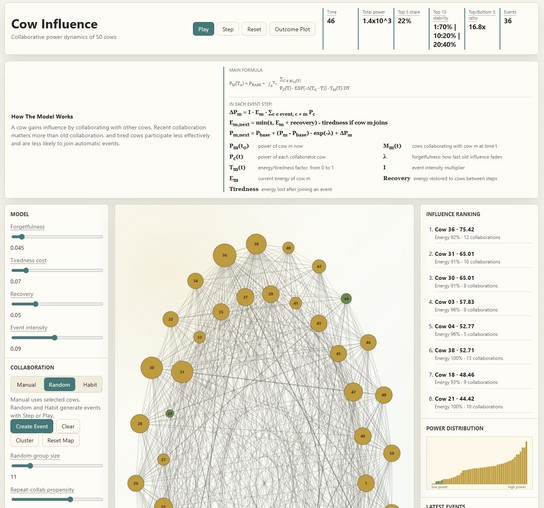Image resolution: width=544 pixels, height=508 pixels.
Task: Select cow node 35 in the network
Action: click(221, 312)
